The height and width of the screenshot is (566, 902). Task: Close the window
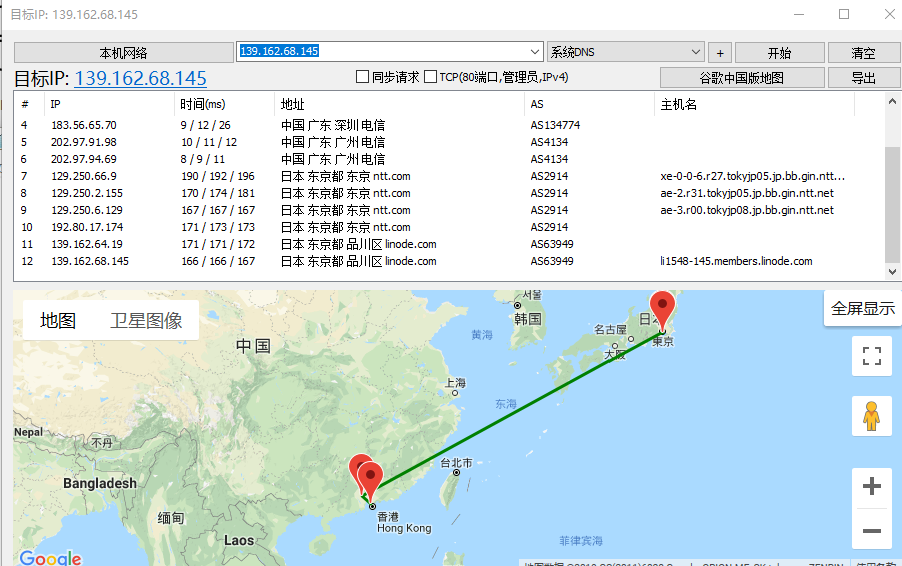(889, 14)
